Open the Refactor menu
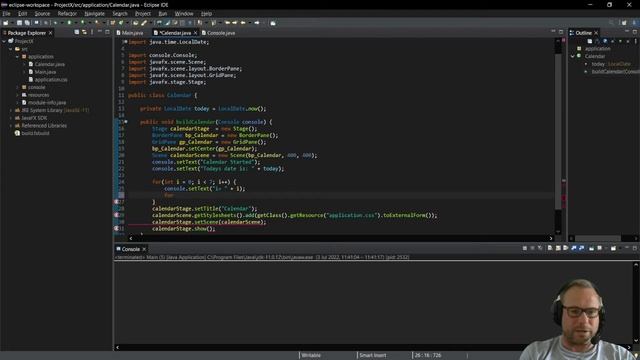The height and width of the screenshot is (360, 640). [x=67, y=13]
